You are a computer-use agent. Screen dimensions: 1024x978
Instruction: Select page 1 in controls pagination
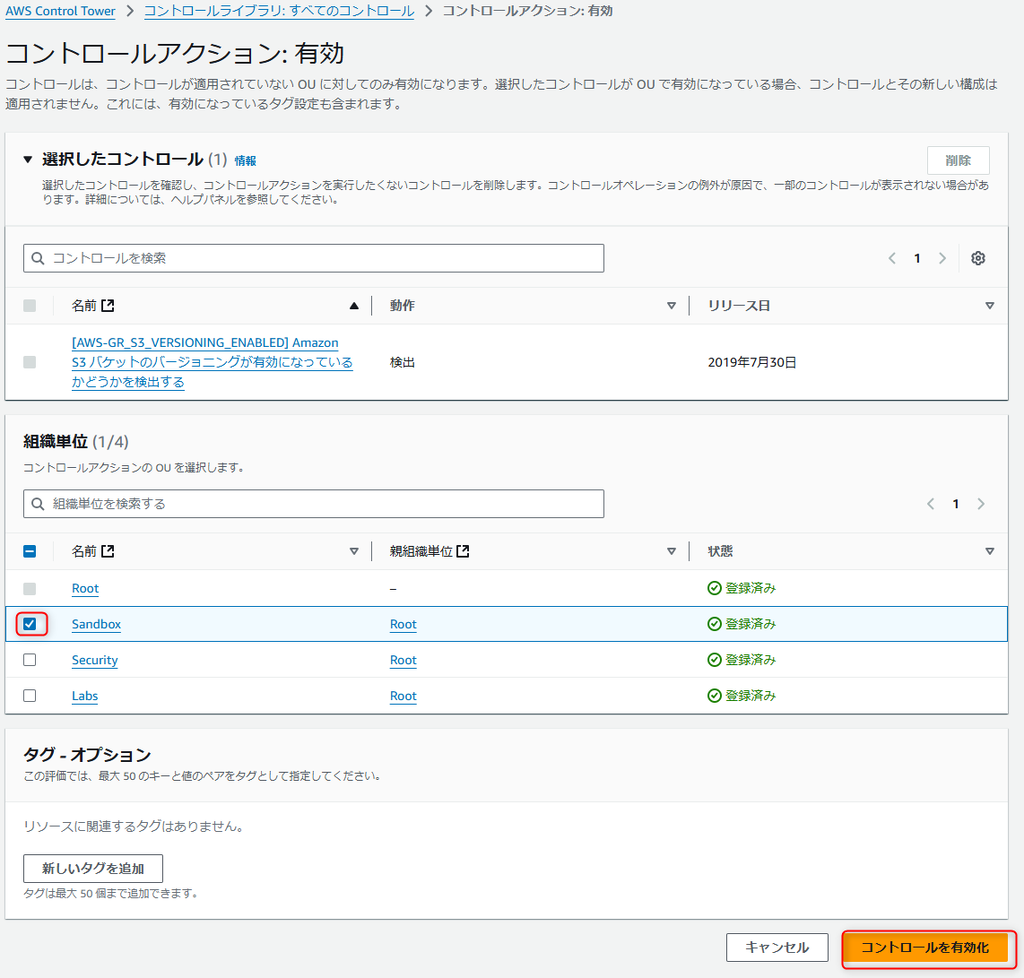[917, 259]
